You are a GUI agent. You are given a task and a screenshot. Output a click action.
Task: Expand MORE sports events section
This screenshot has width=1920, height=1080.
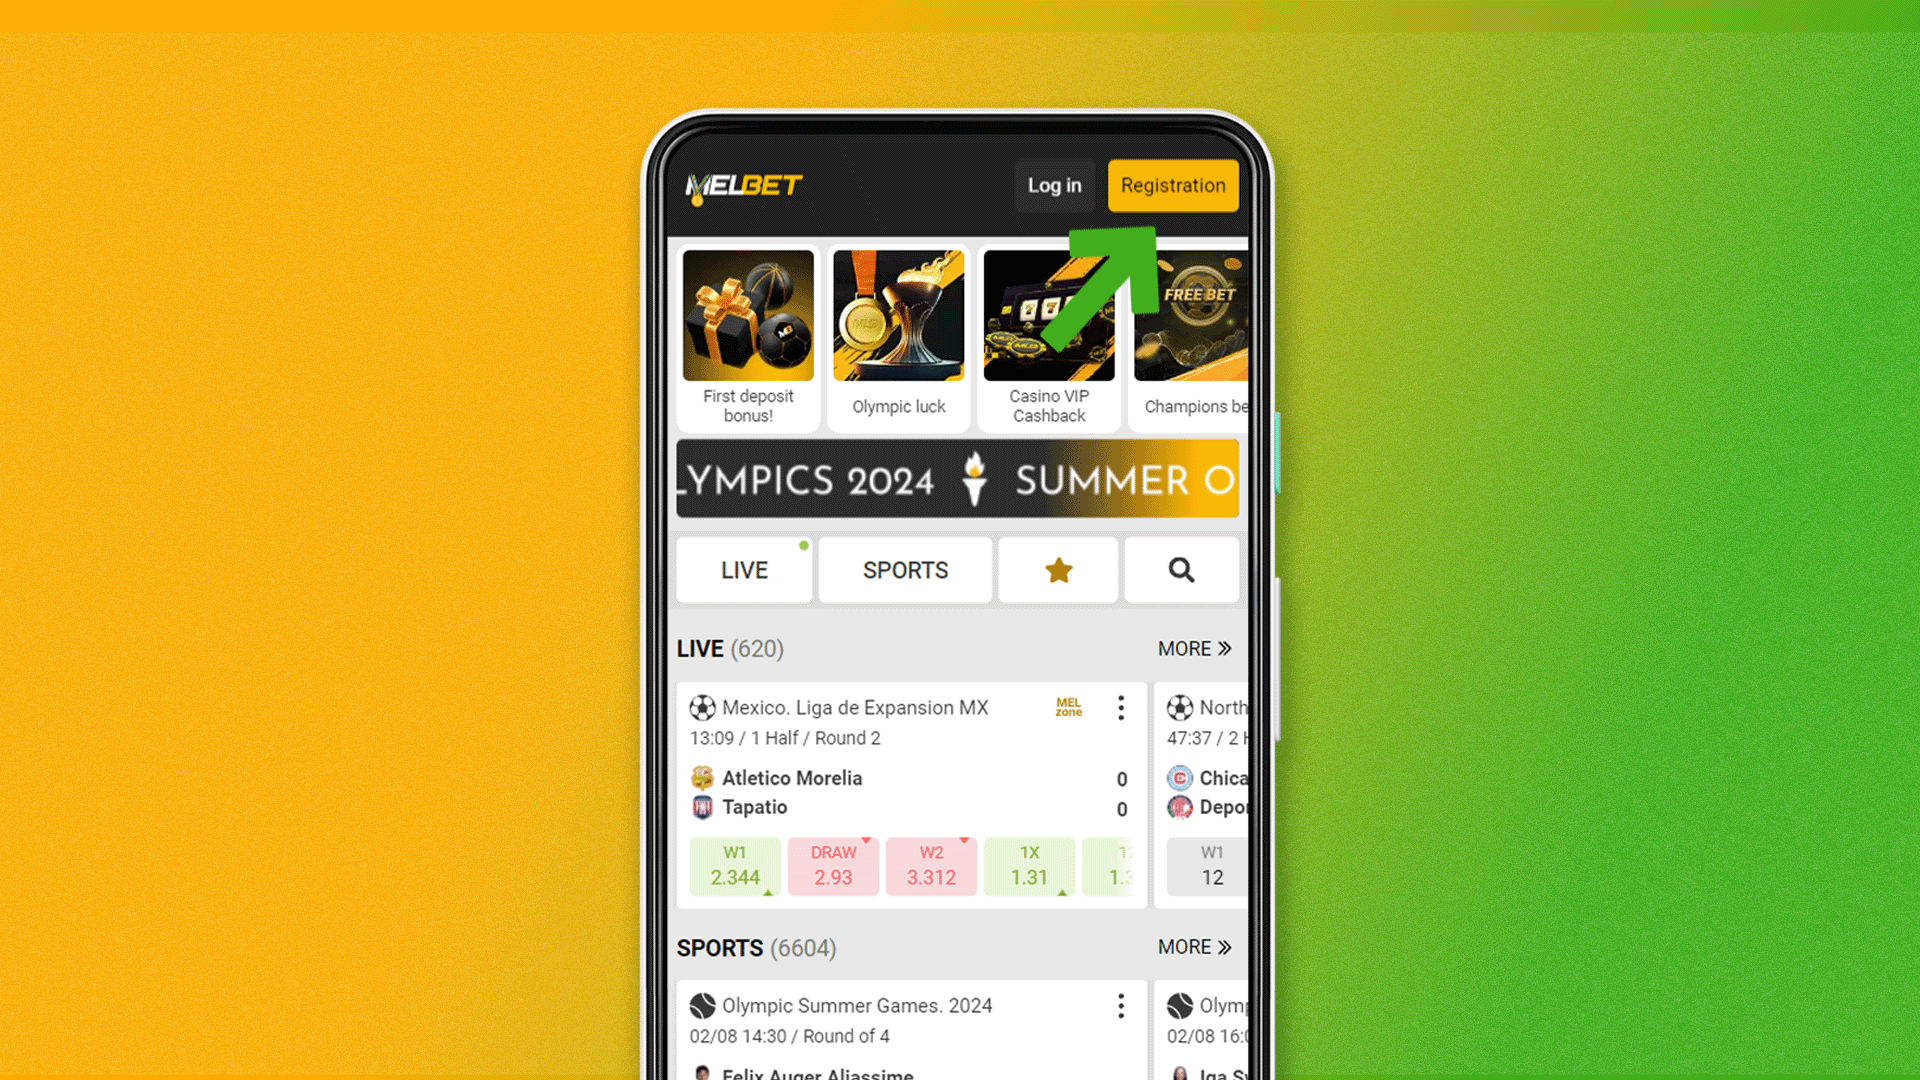click(x=1191, y=947)
